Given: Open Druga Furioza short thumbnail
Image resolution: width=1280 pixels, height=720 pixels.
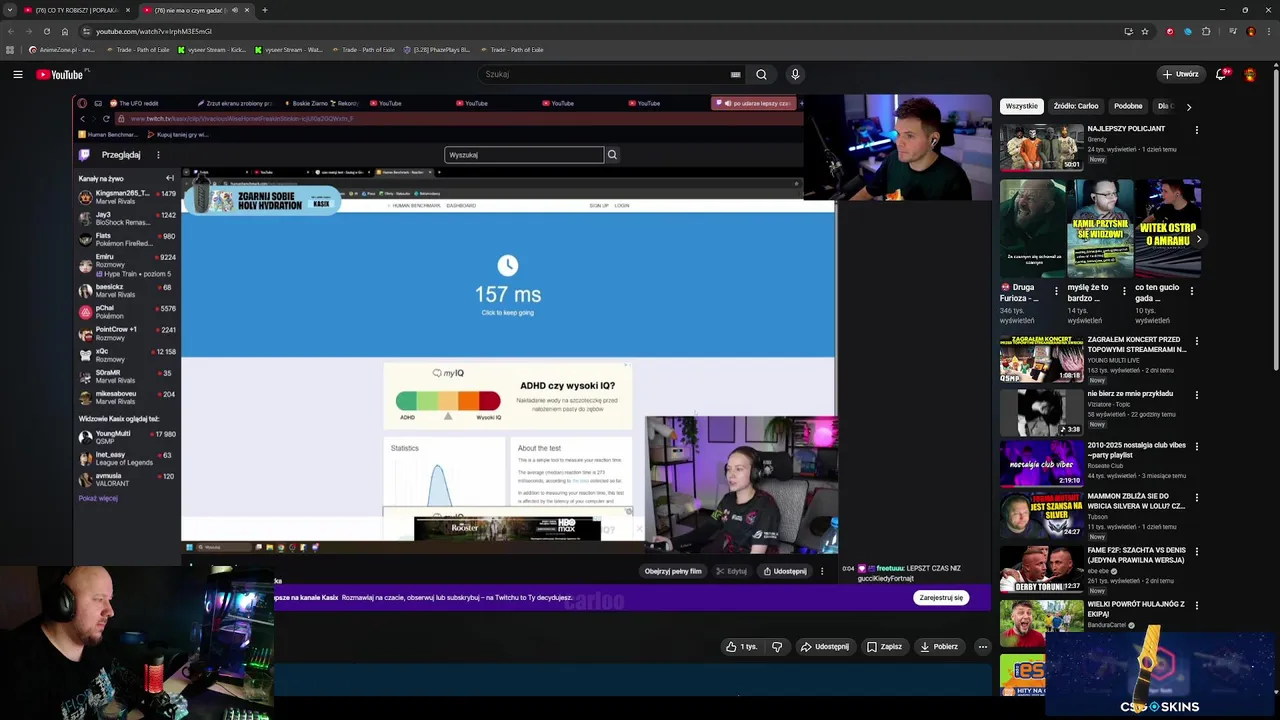Looking at the screenshot, I should 1032,229.
